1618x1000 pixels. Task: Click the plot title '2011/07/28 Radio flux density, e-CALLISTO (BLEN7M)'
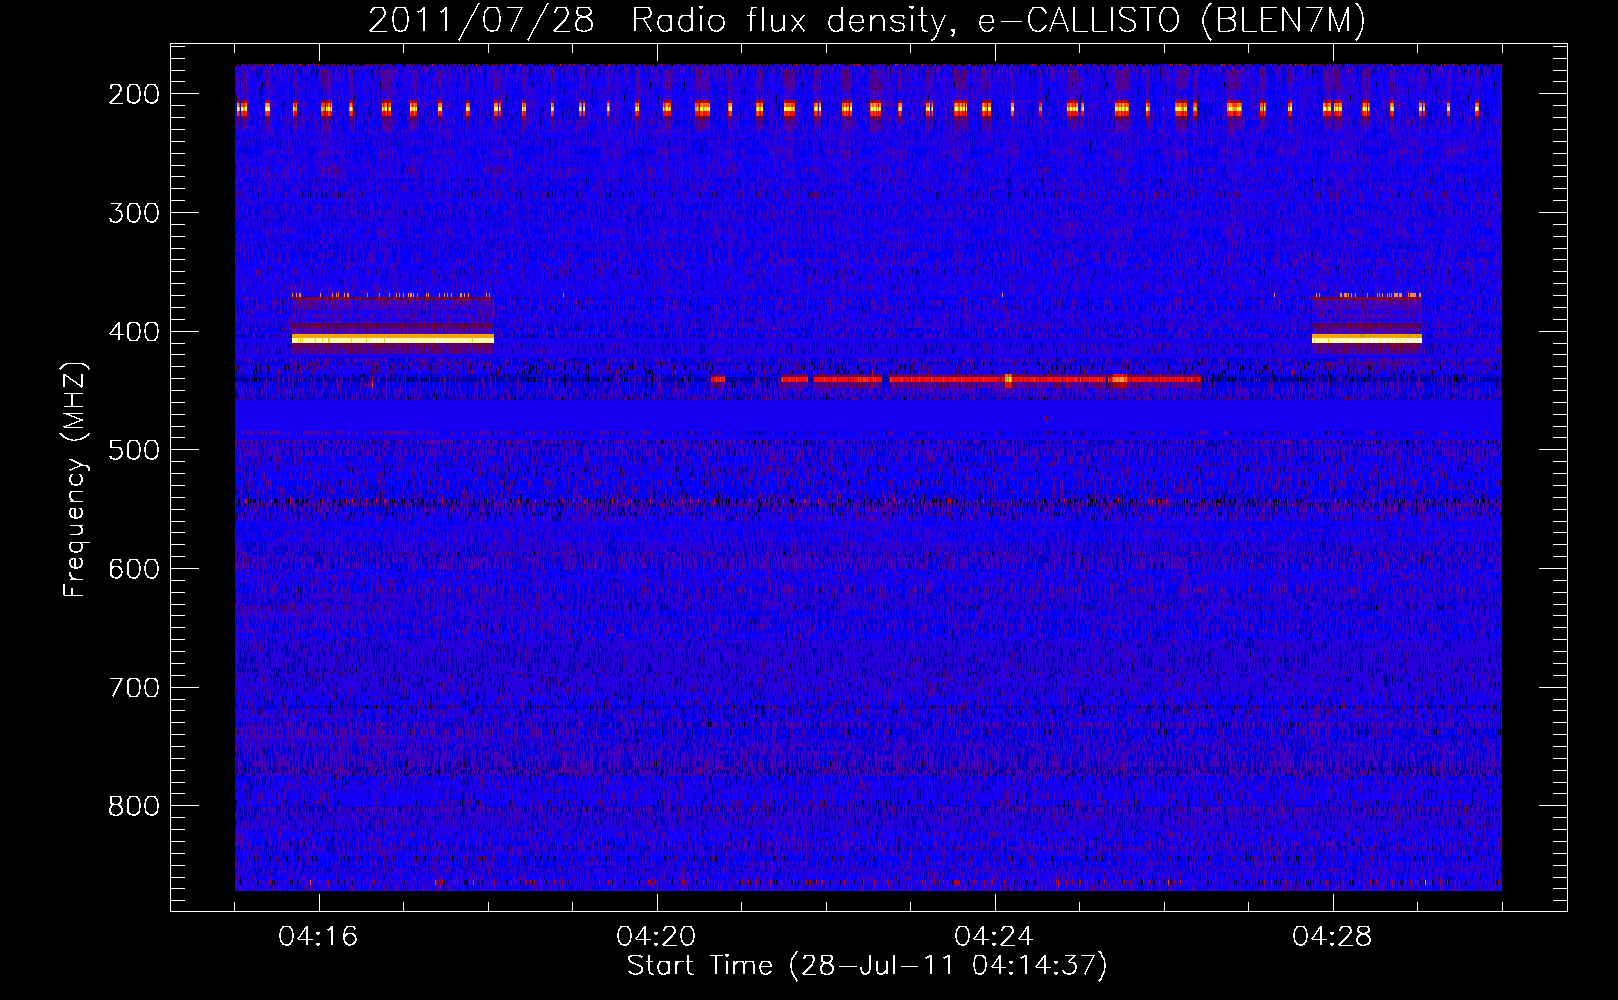[867, 20]
